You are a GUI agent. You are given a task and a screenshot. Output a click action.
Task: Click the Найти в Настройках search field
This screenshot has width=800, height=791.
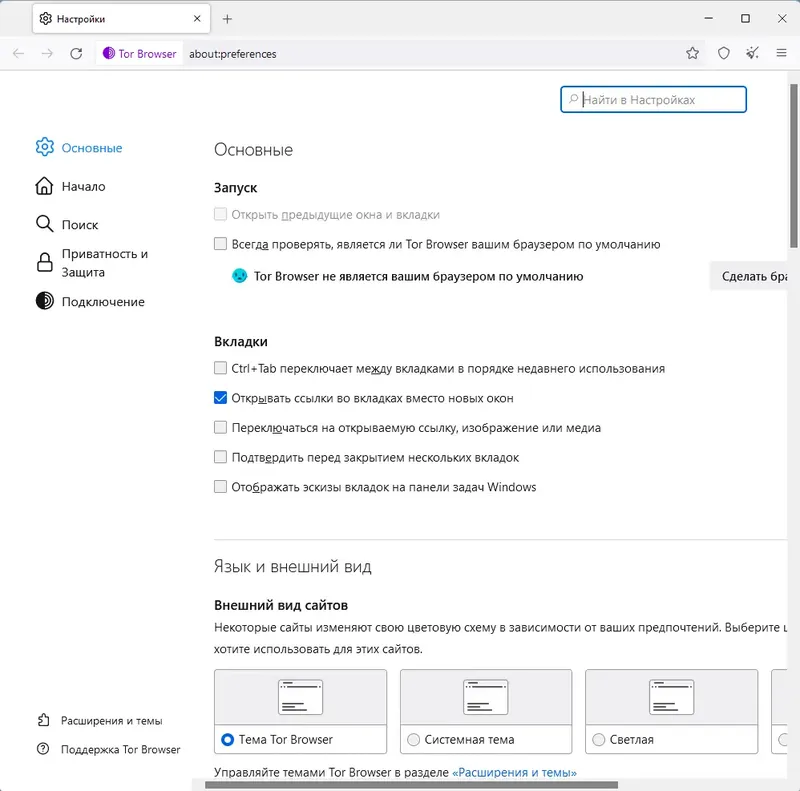[653, 99]
